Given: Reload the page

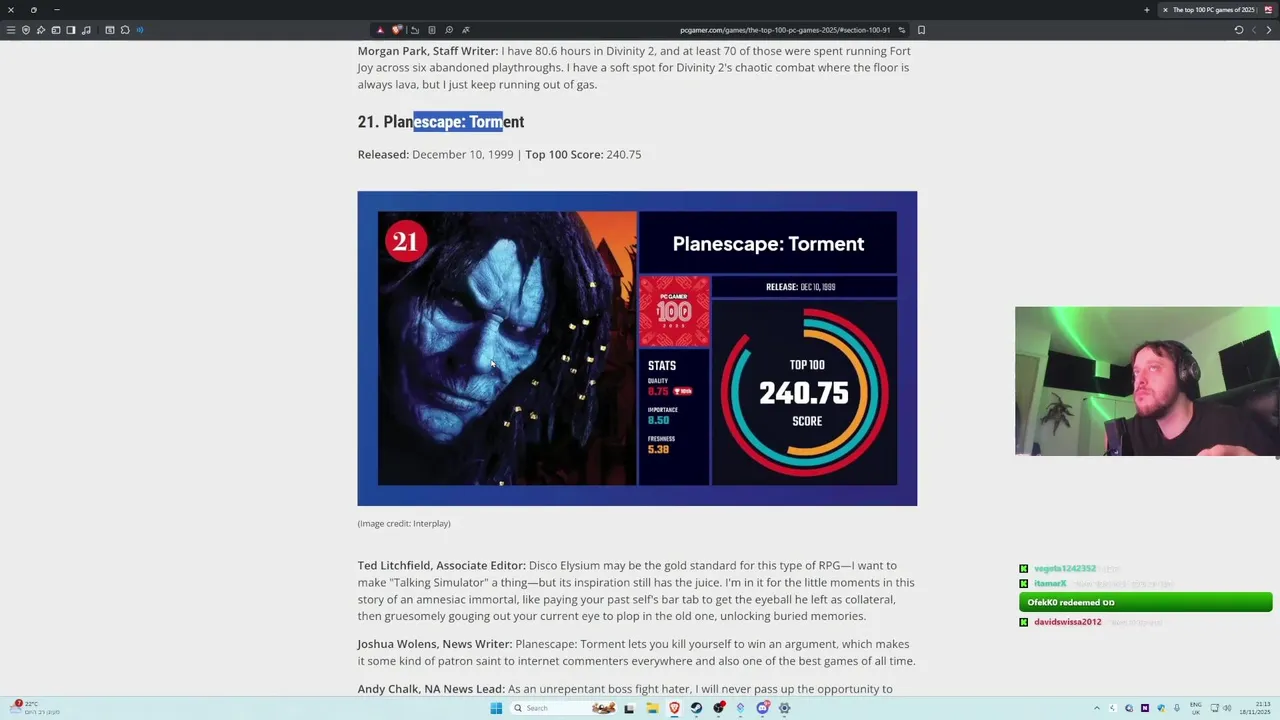Looking at the screenshot, I should click(x=1238, y=30).
